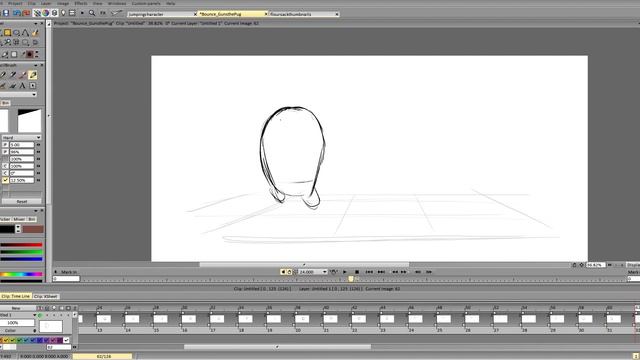Image resolution: width=640 pixels, height=360 pixels.
Task: Toggle the C button beside 0° angle
Action: tap(5, 173)
